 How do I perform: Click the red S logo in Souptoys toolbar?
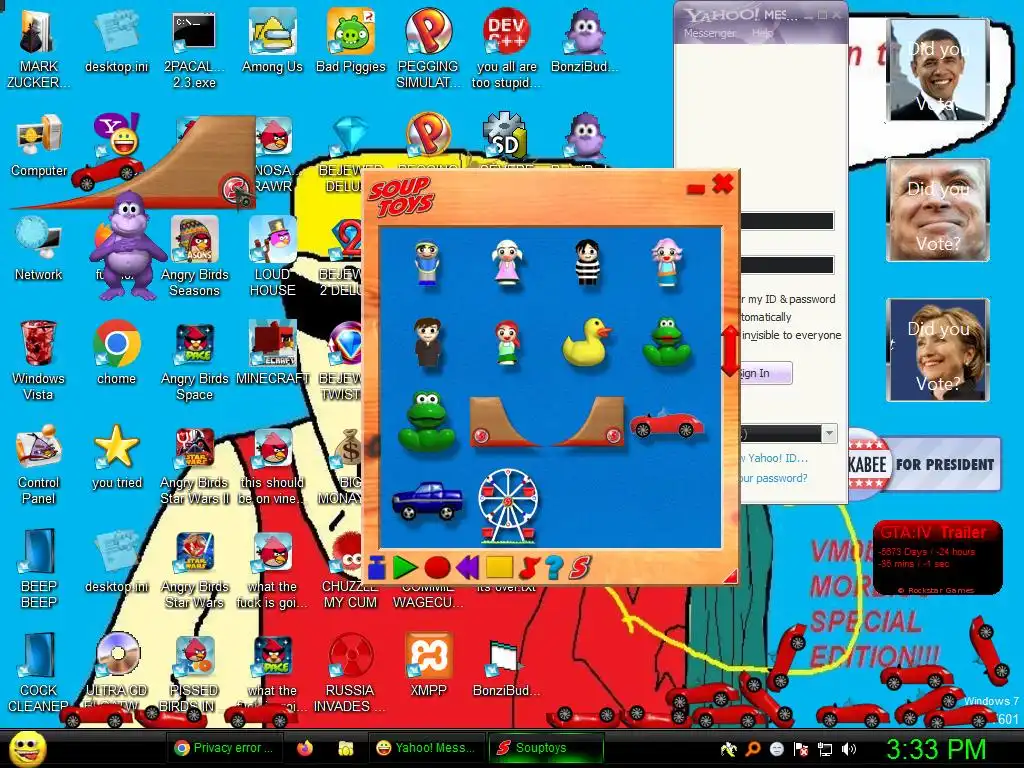coord(579,567)
